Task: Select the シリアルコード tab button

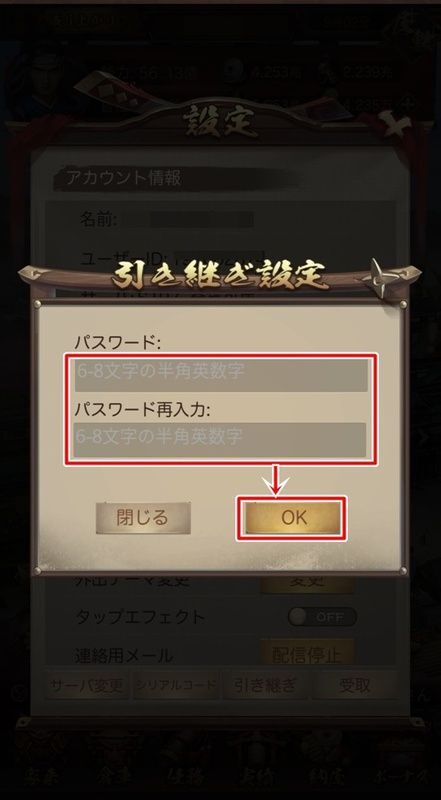Action: point(176,685)
